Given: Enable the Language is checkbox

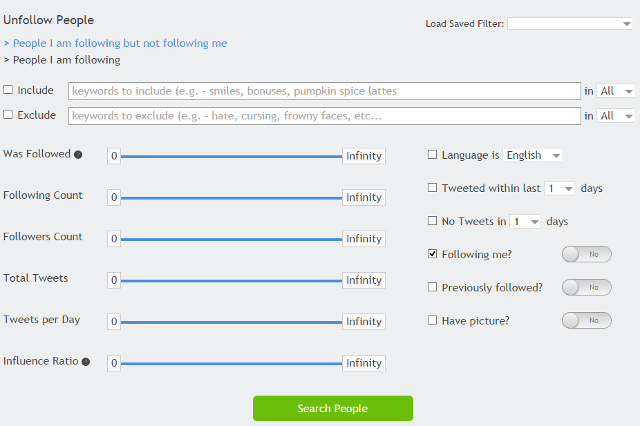Looking at the screenshot, I should 432,155.
